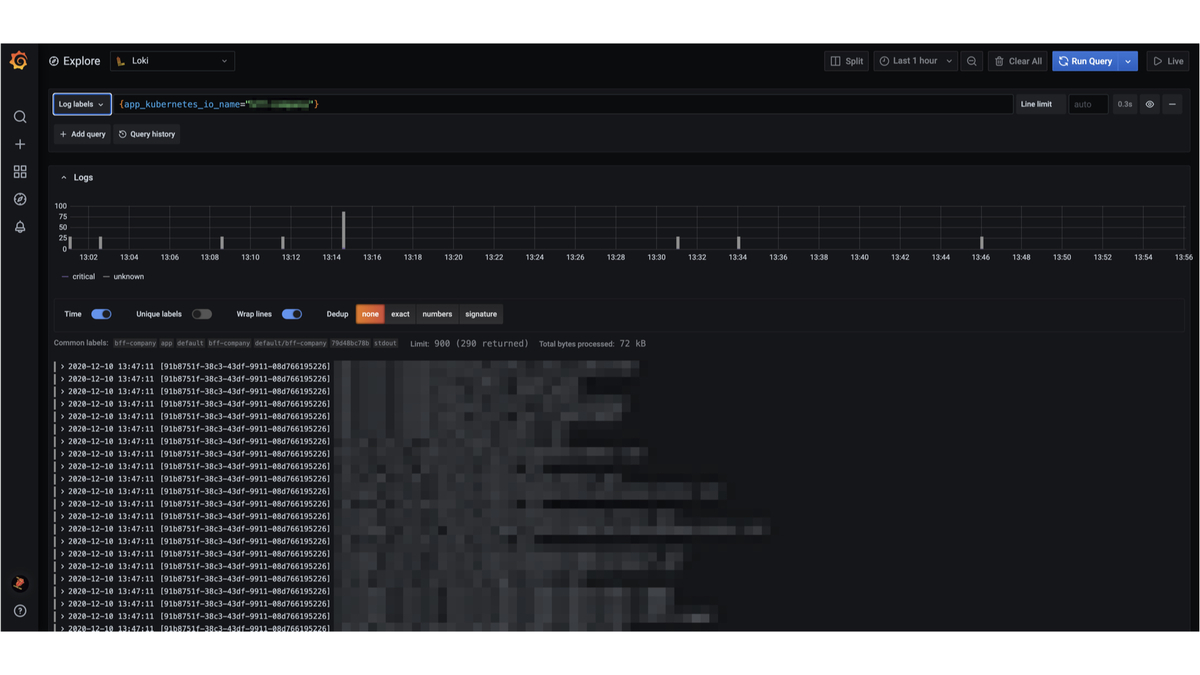
Task: Split the Explore view
Action: 847,61
